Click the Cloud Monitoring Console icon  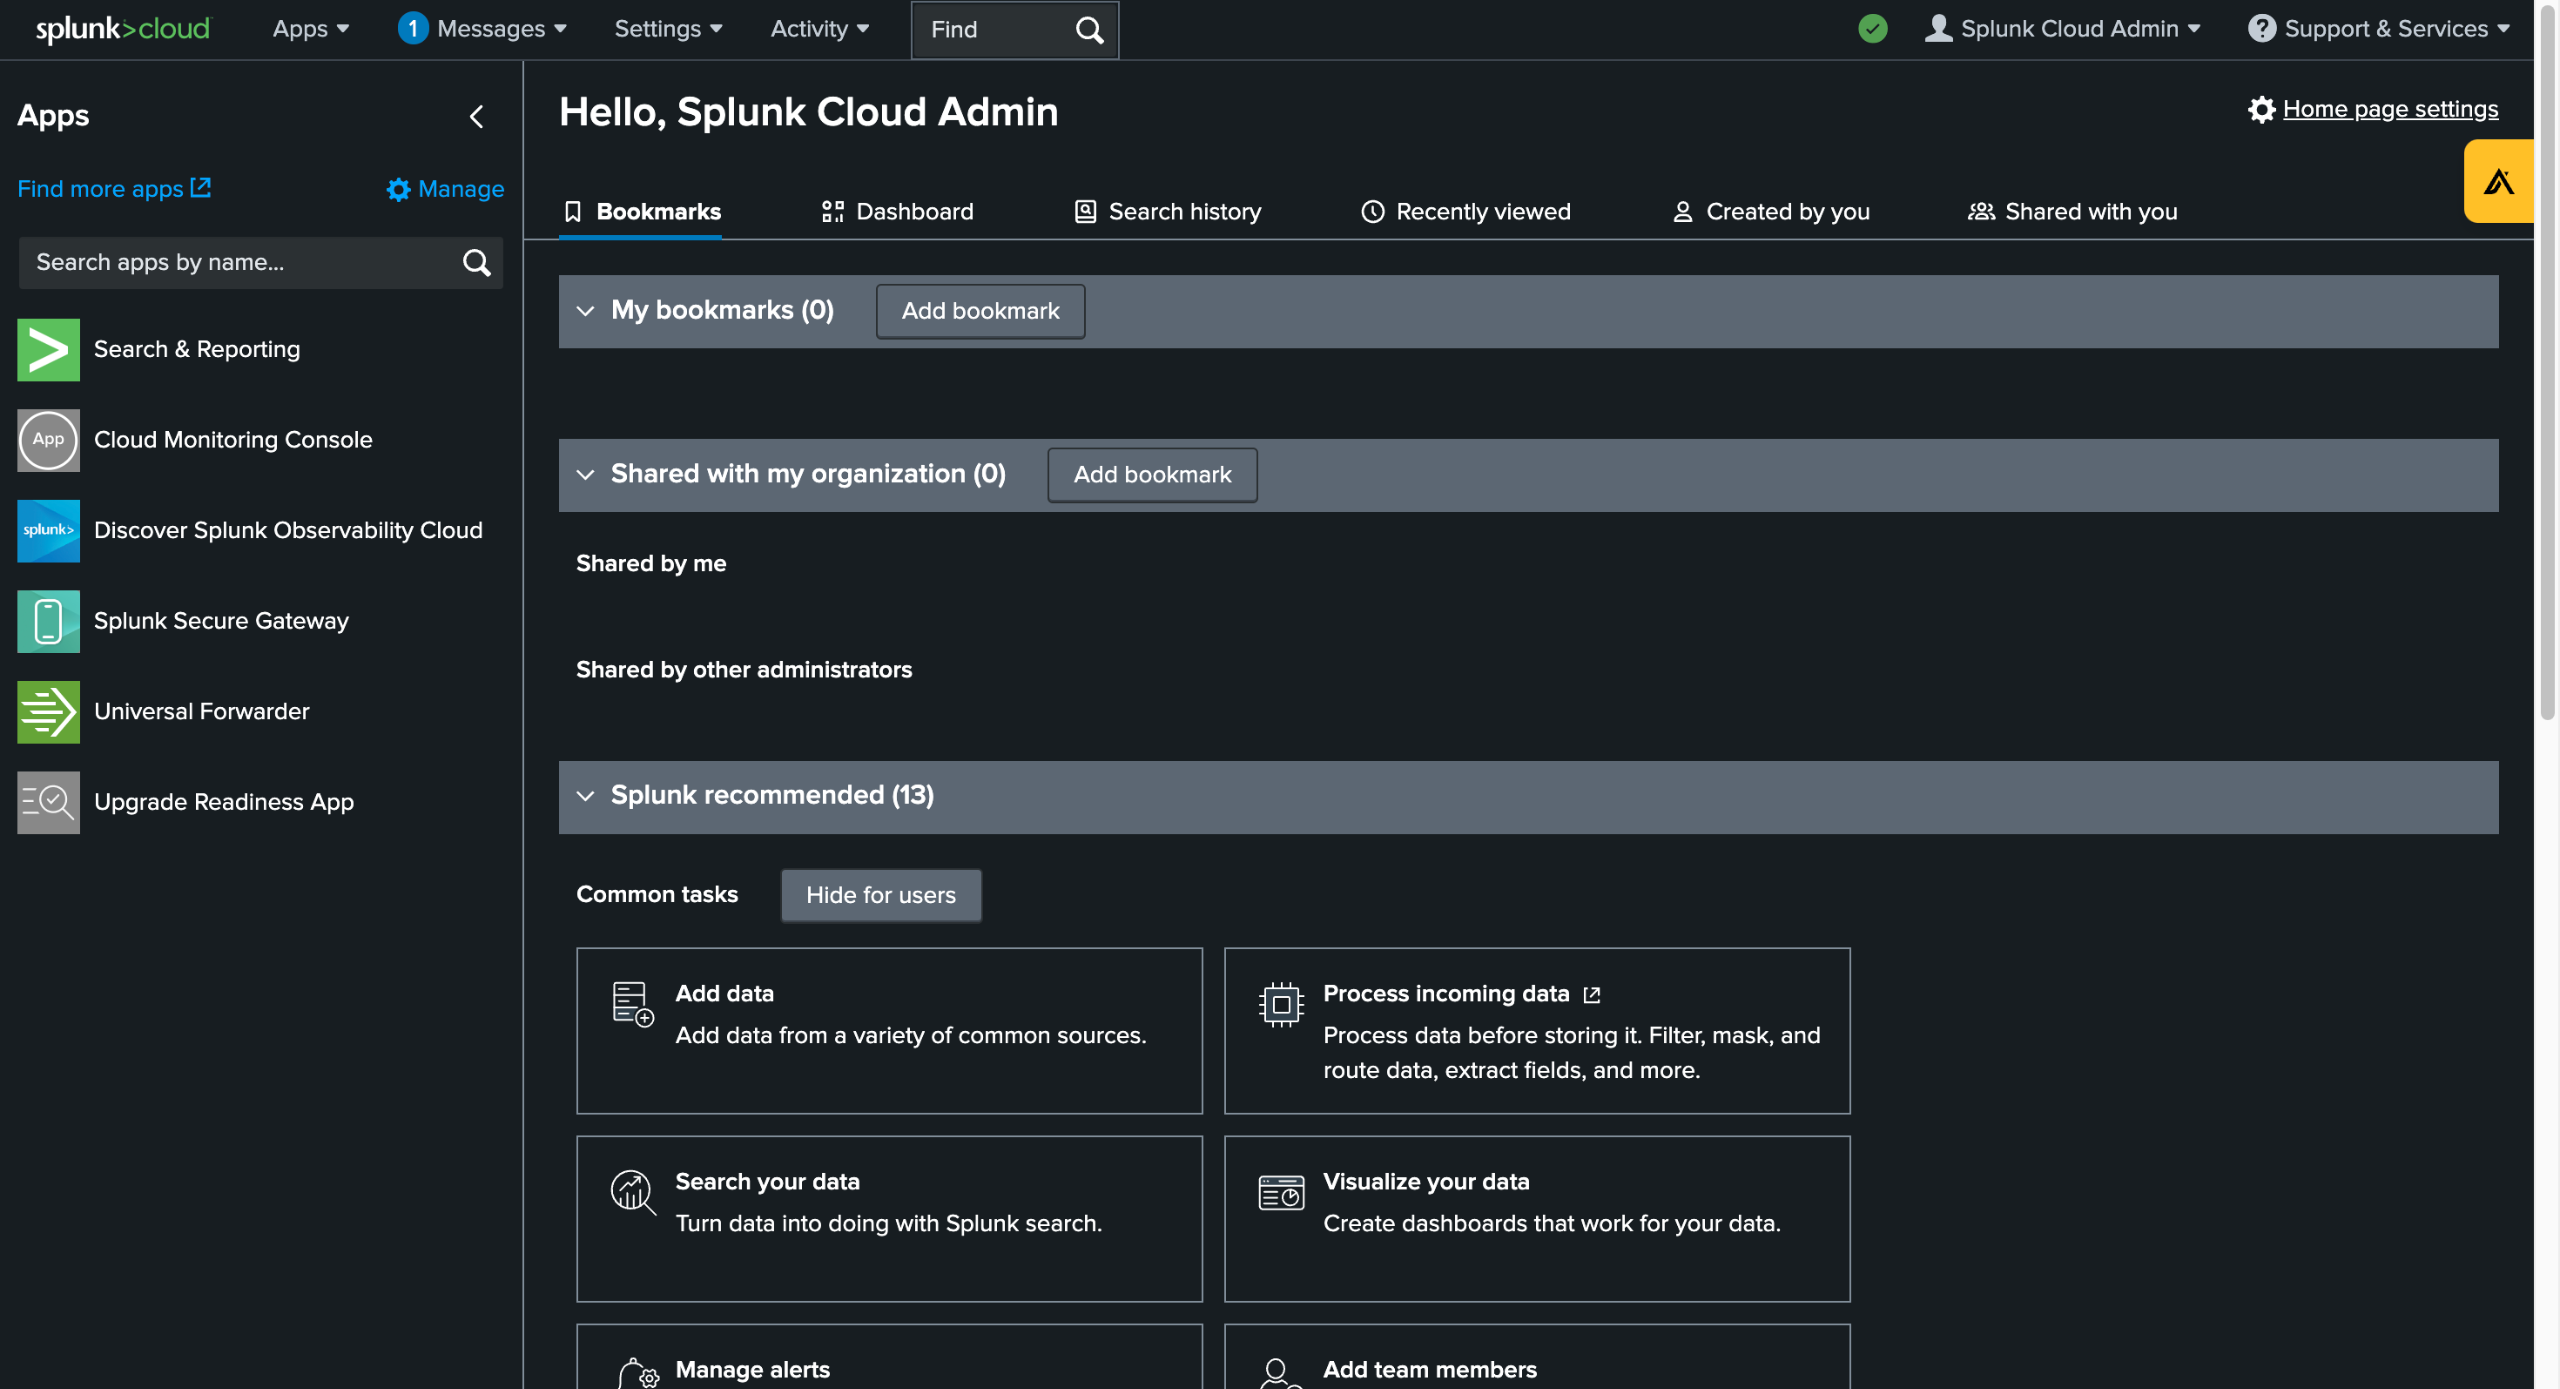click(x=48, y=440)
